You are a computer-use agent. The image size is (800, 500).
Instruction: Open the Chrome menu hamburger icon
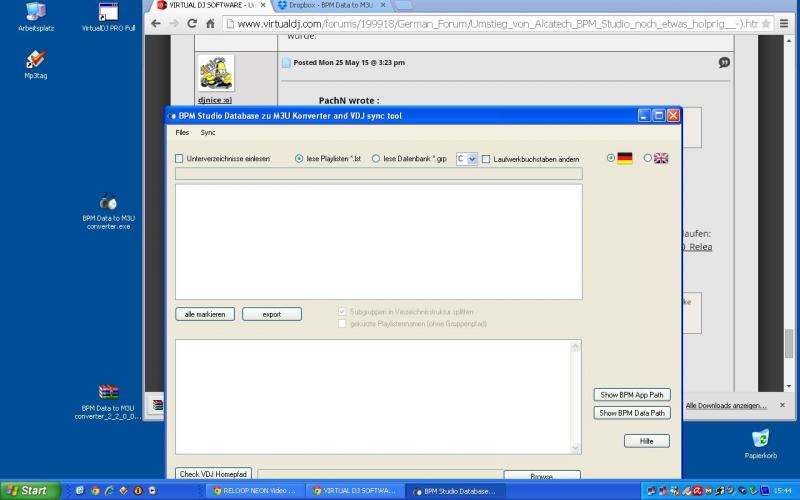(784, 23)
